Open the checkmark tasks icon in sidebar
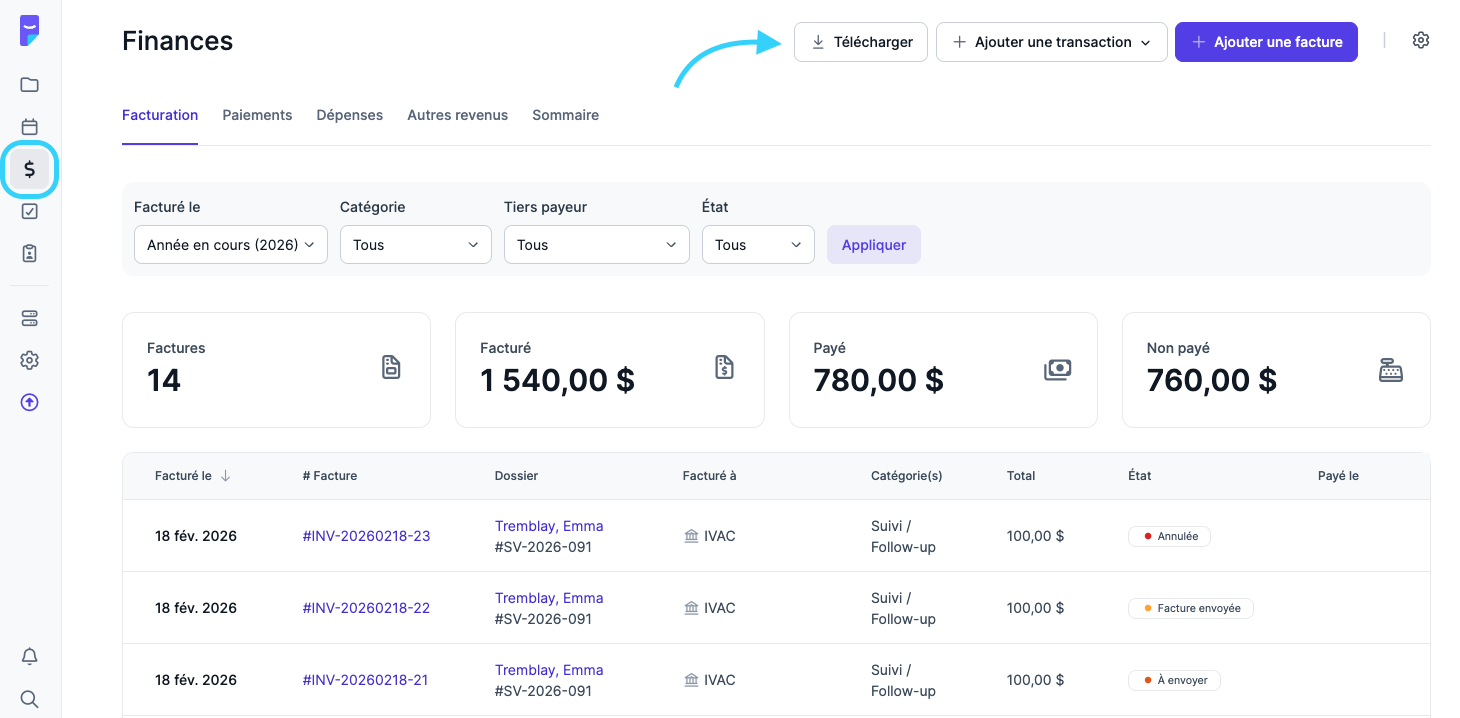Viewport: 1460px width, 718px height. point(30,211)
